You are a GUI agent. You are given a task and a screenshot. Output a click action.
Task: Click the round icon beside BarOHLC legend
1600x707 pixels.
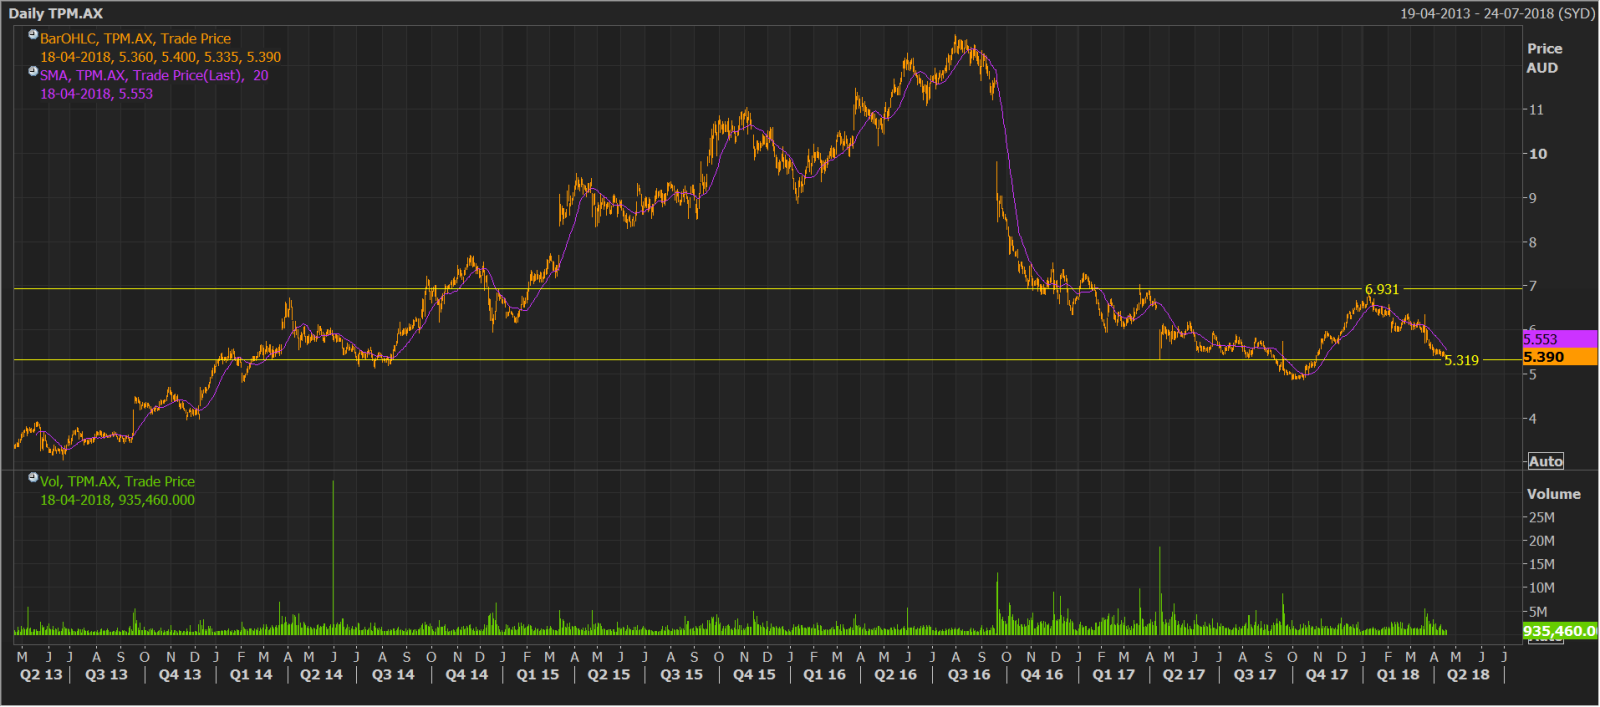tap(33, 35)
